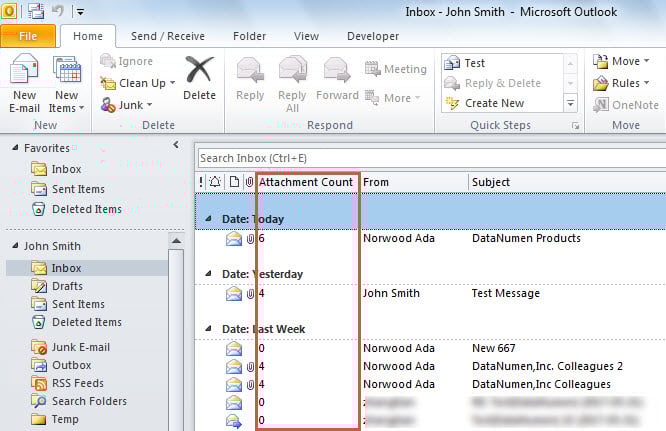This screenshot has width=666, height=431.
Task: Sort by Attachment Count column header
Action: pyautogui.click(x=305, y=182)
